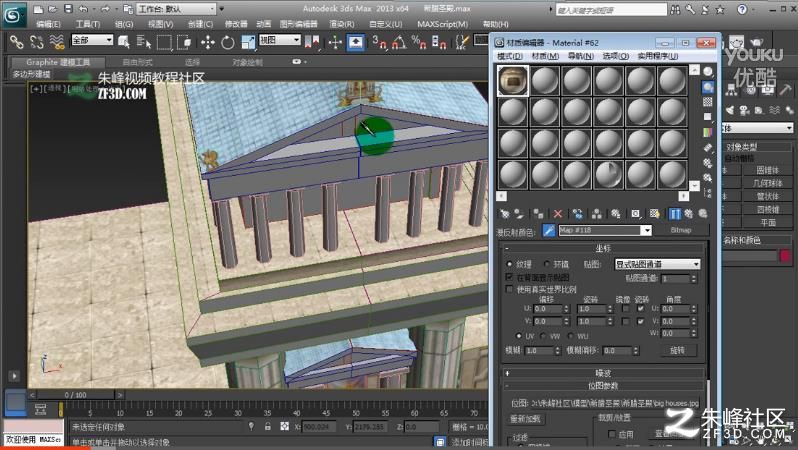Click the colorful Video Color Check icon
Image resolution: width=798 pixels, height=450 pixels.
click(708, 132)
